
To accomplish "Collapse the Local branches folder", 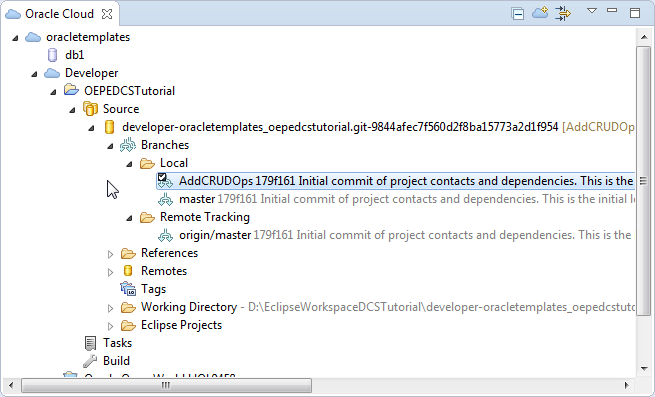I will coord(129,164).
